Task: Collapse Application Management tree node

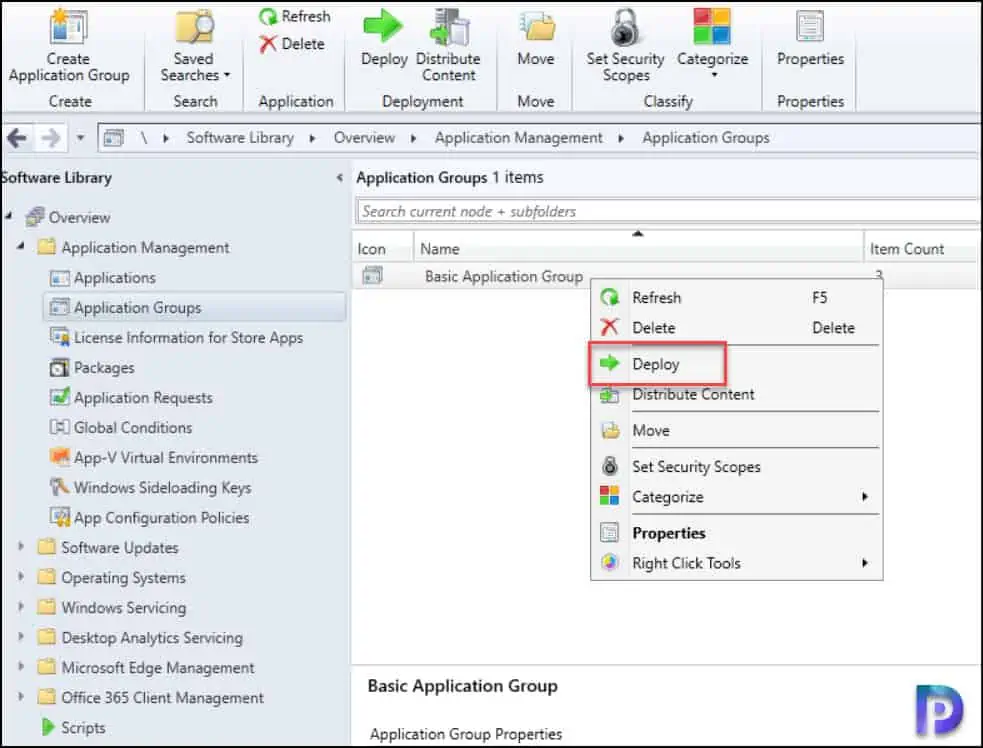Action: [x=21, y=246]
